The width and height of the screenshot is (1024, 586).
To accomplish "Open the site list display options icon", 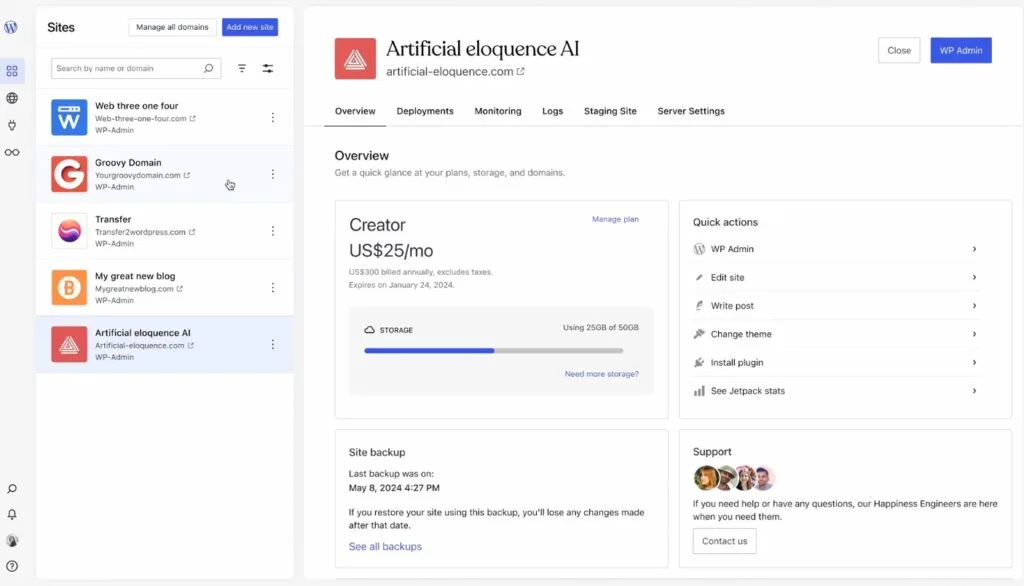I will tap(268, 68).
